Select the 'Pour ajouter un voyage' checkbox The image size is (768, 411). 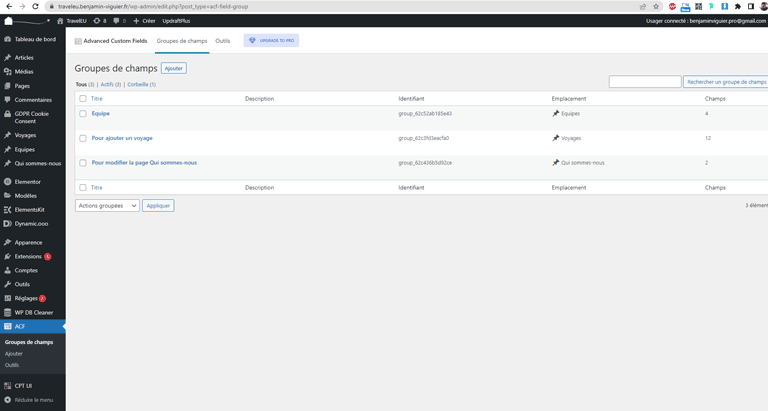pos(83,138)
